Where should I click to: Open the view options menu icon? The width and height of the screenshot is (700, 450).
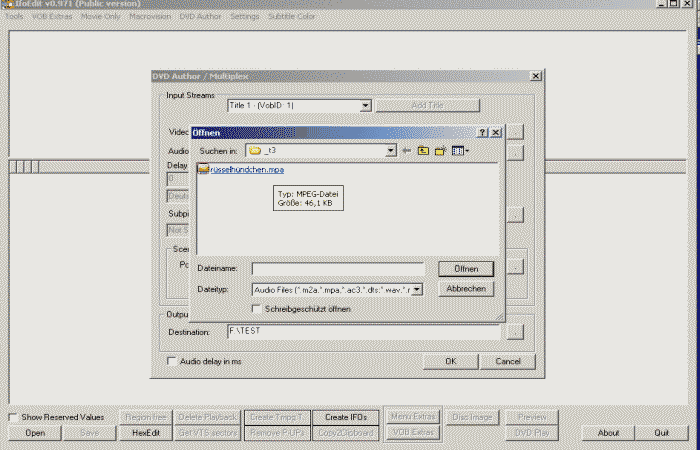coord(459,151)
